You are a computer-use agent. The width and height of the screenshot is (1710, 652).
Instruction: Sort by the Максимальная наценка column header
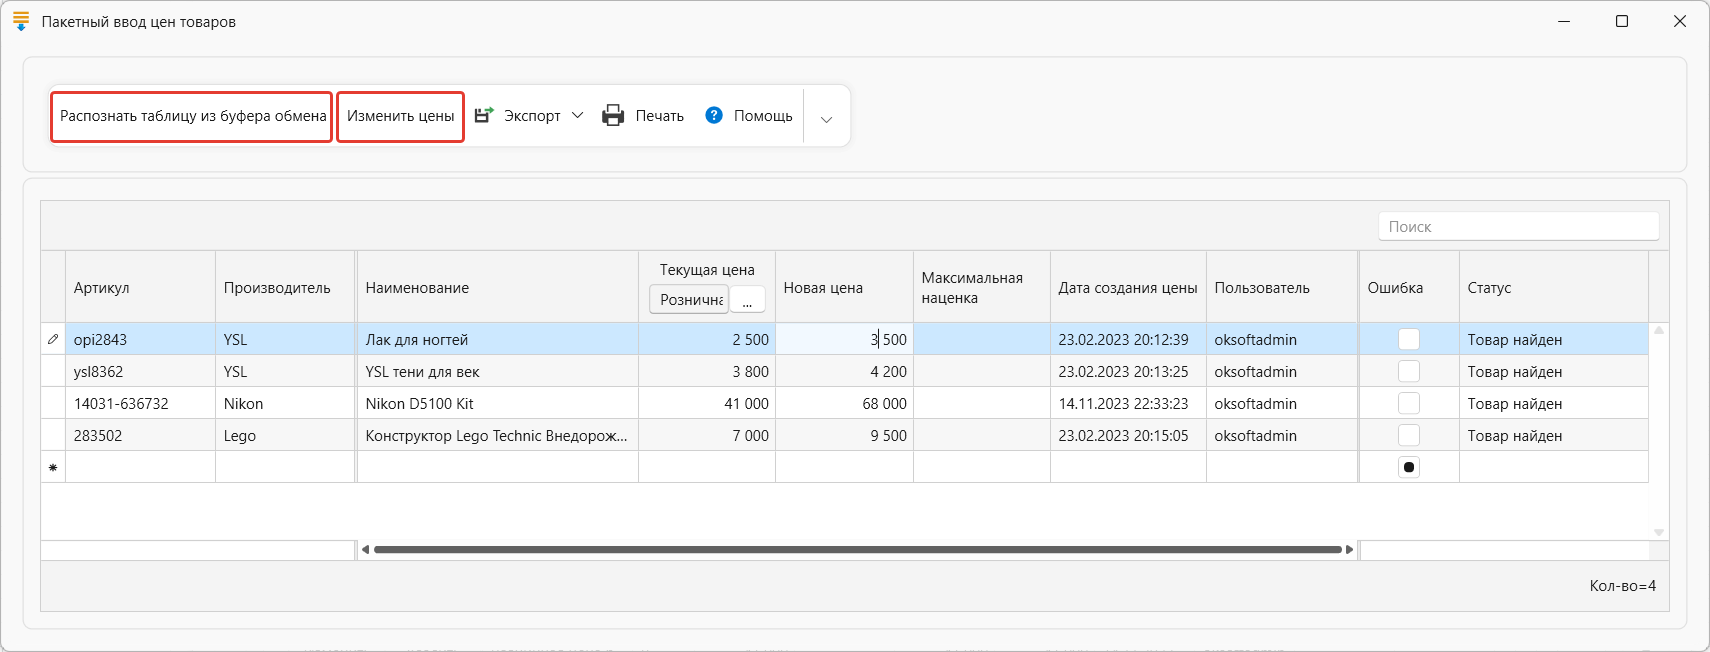[982, 287]
